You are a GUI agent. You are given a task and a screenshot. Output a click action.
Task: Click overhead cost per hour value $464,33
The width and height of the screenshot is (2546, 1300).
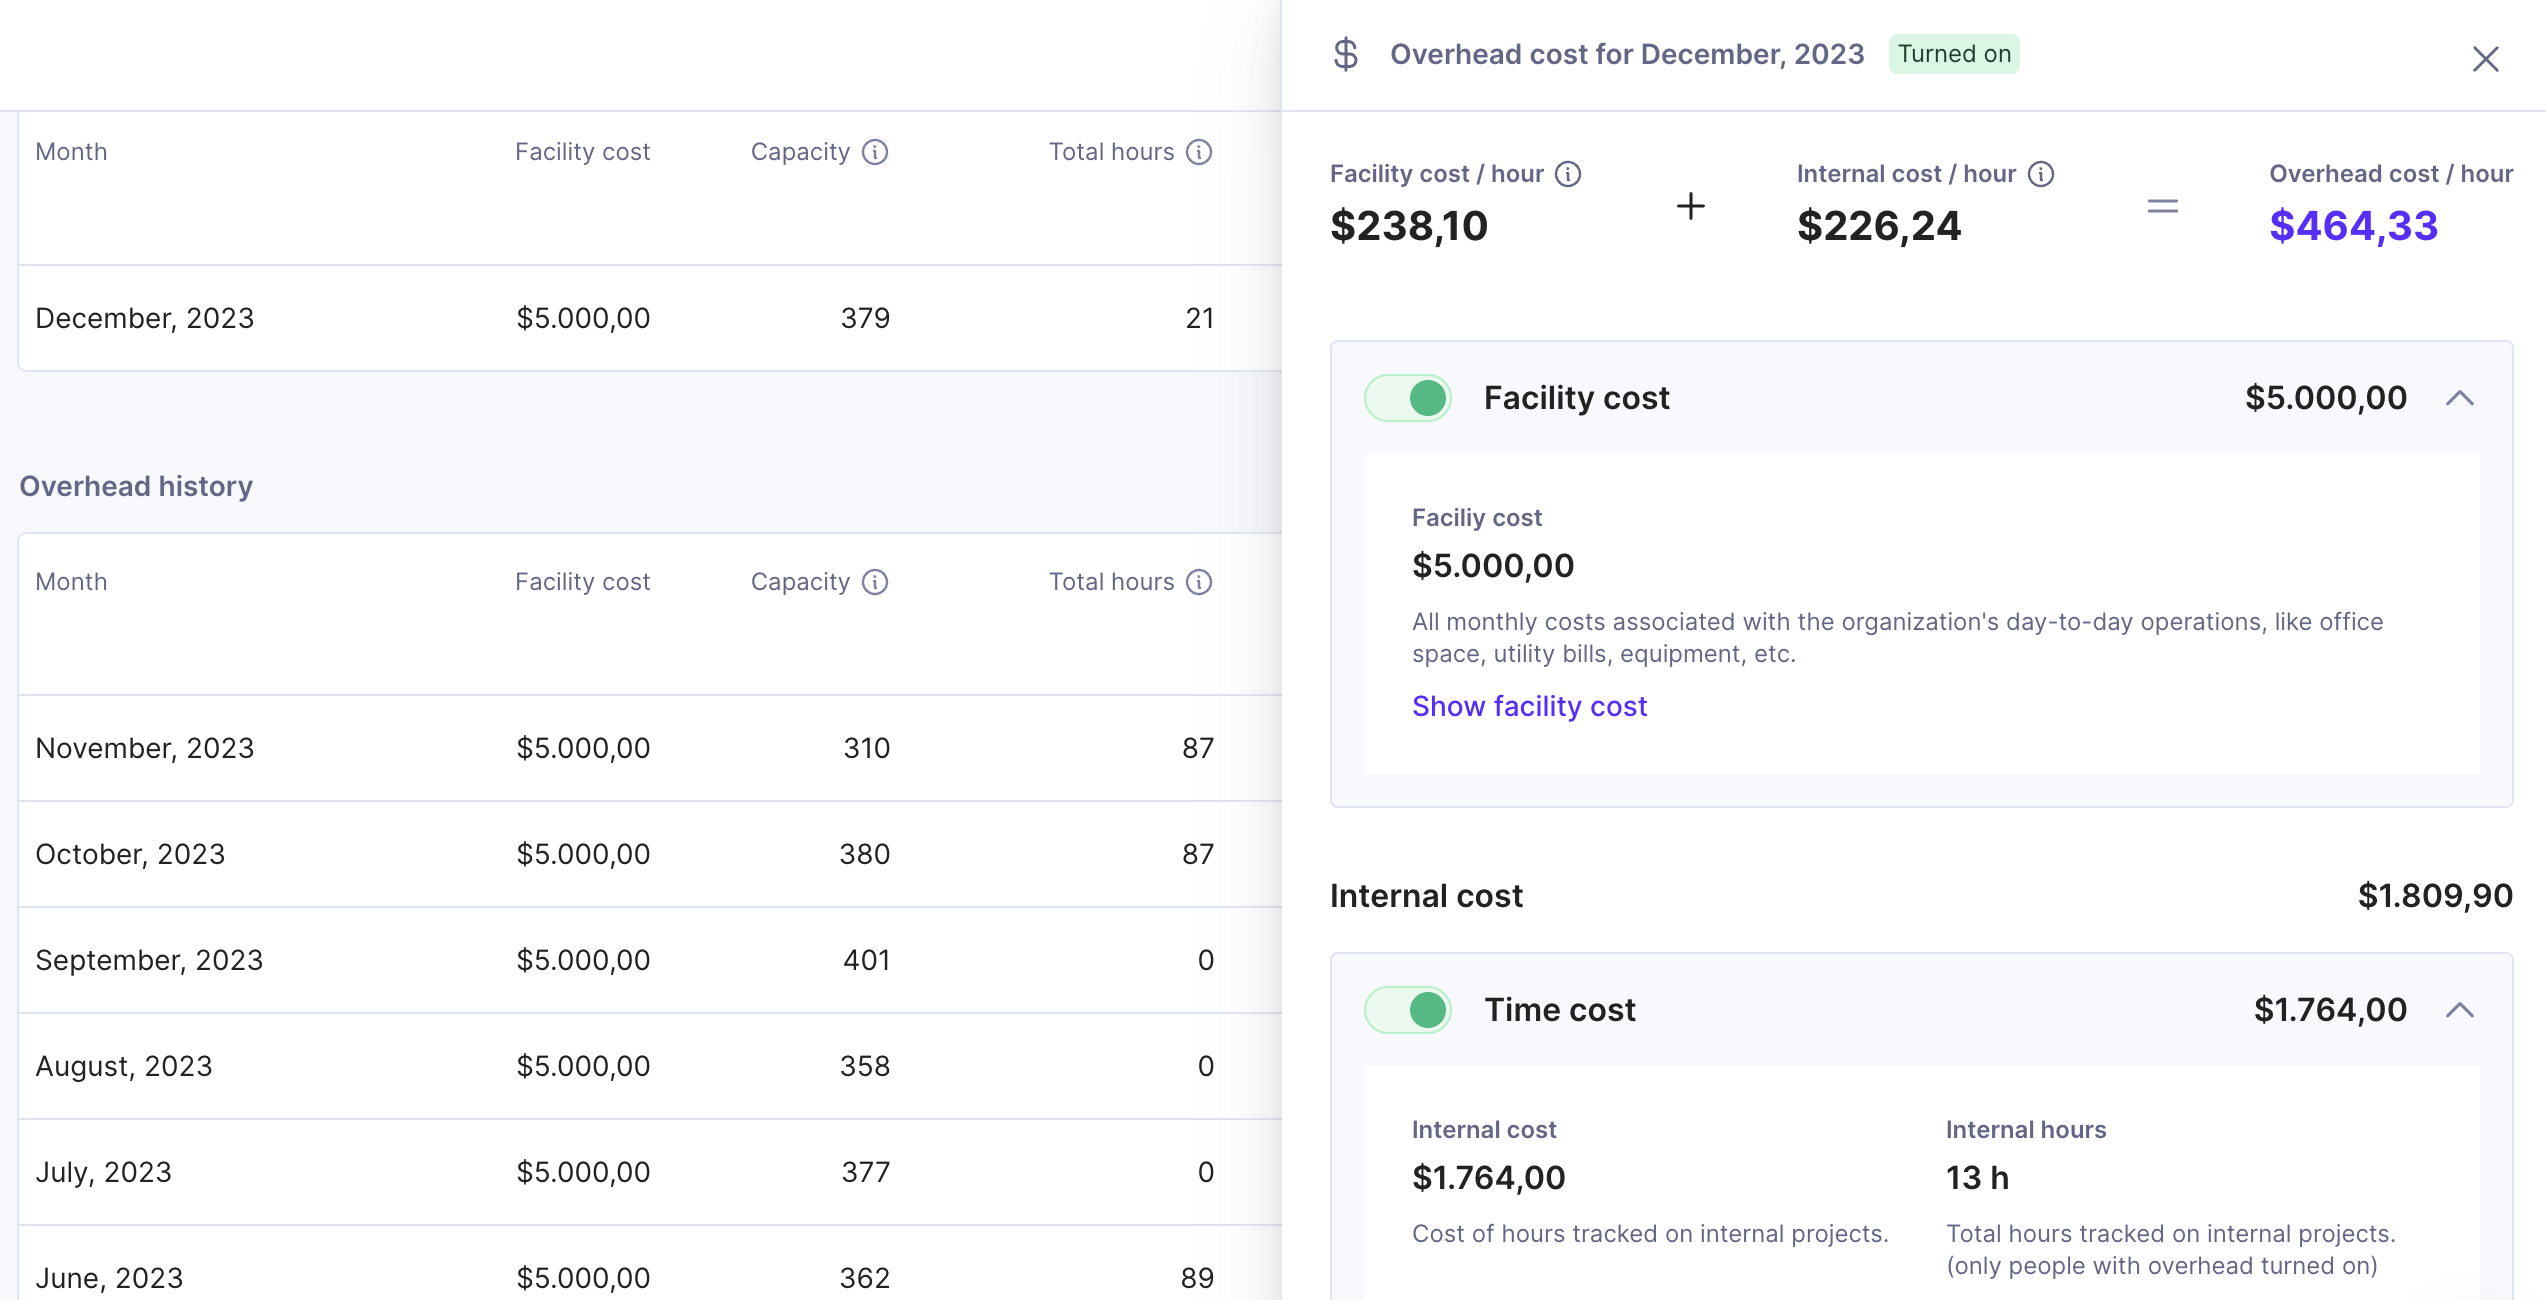click(2353, 226)
